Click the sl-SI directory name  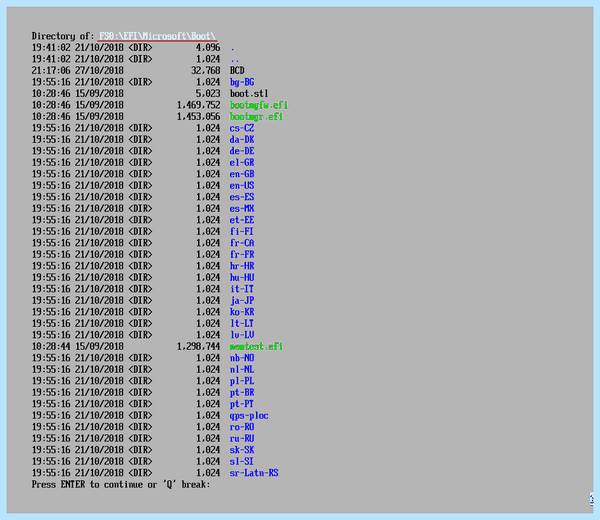pos(242,461)
